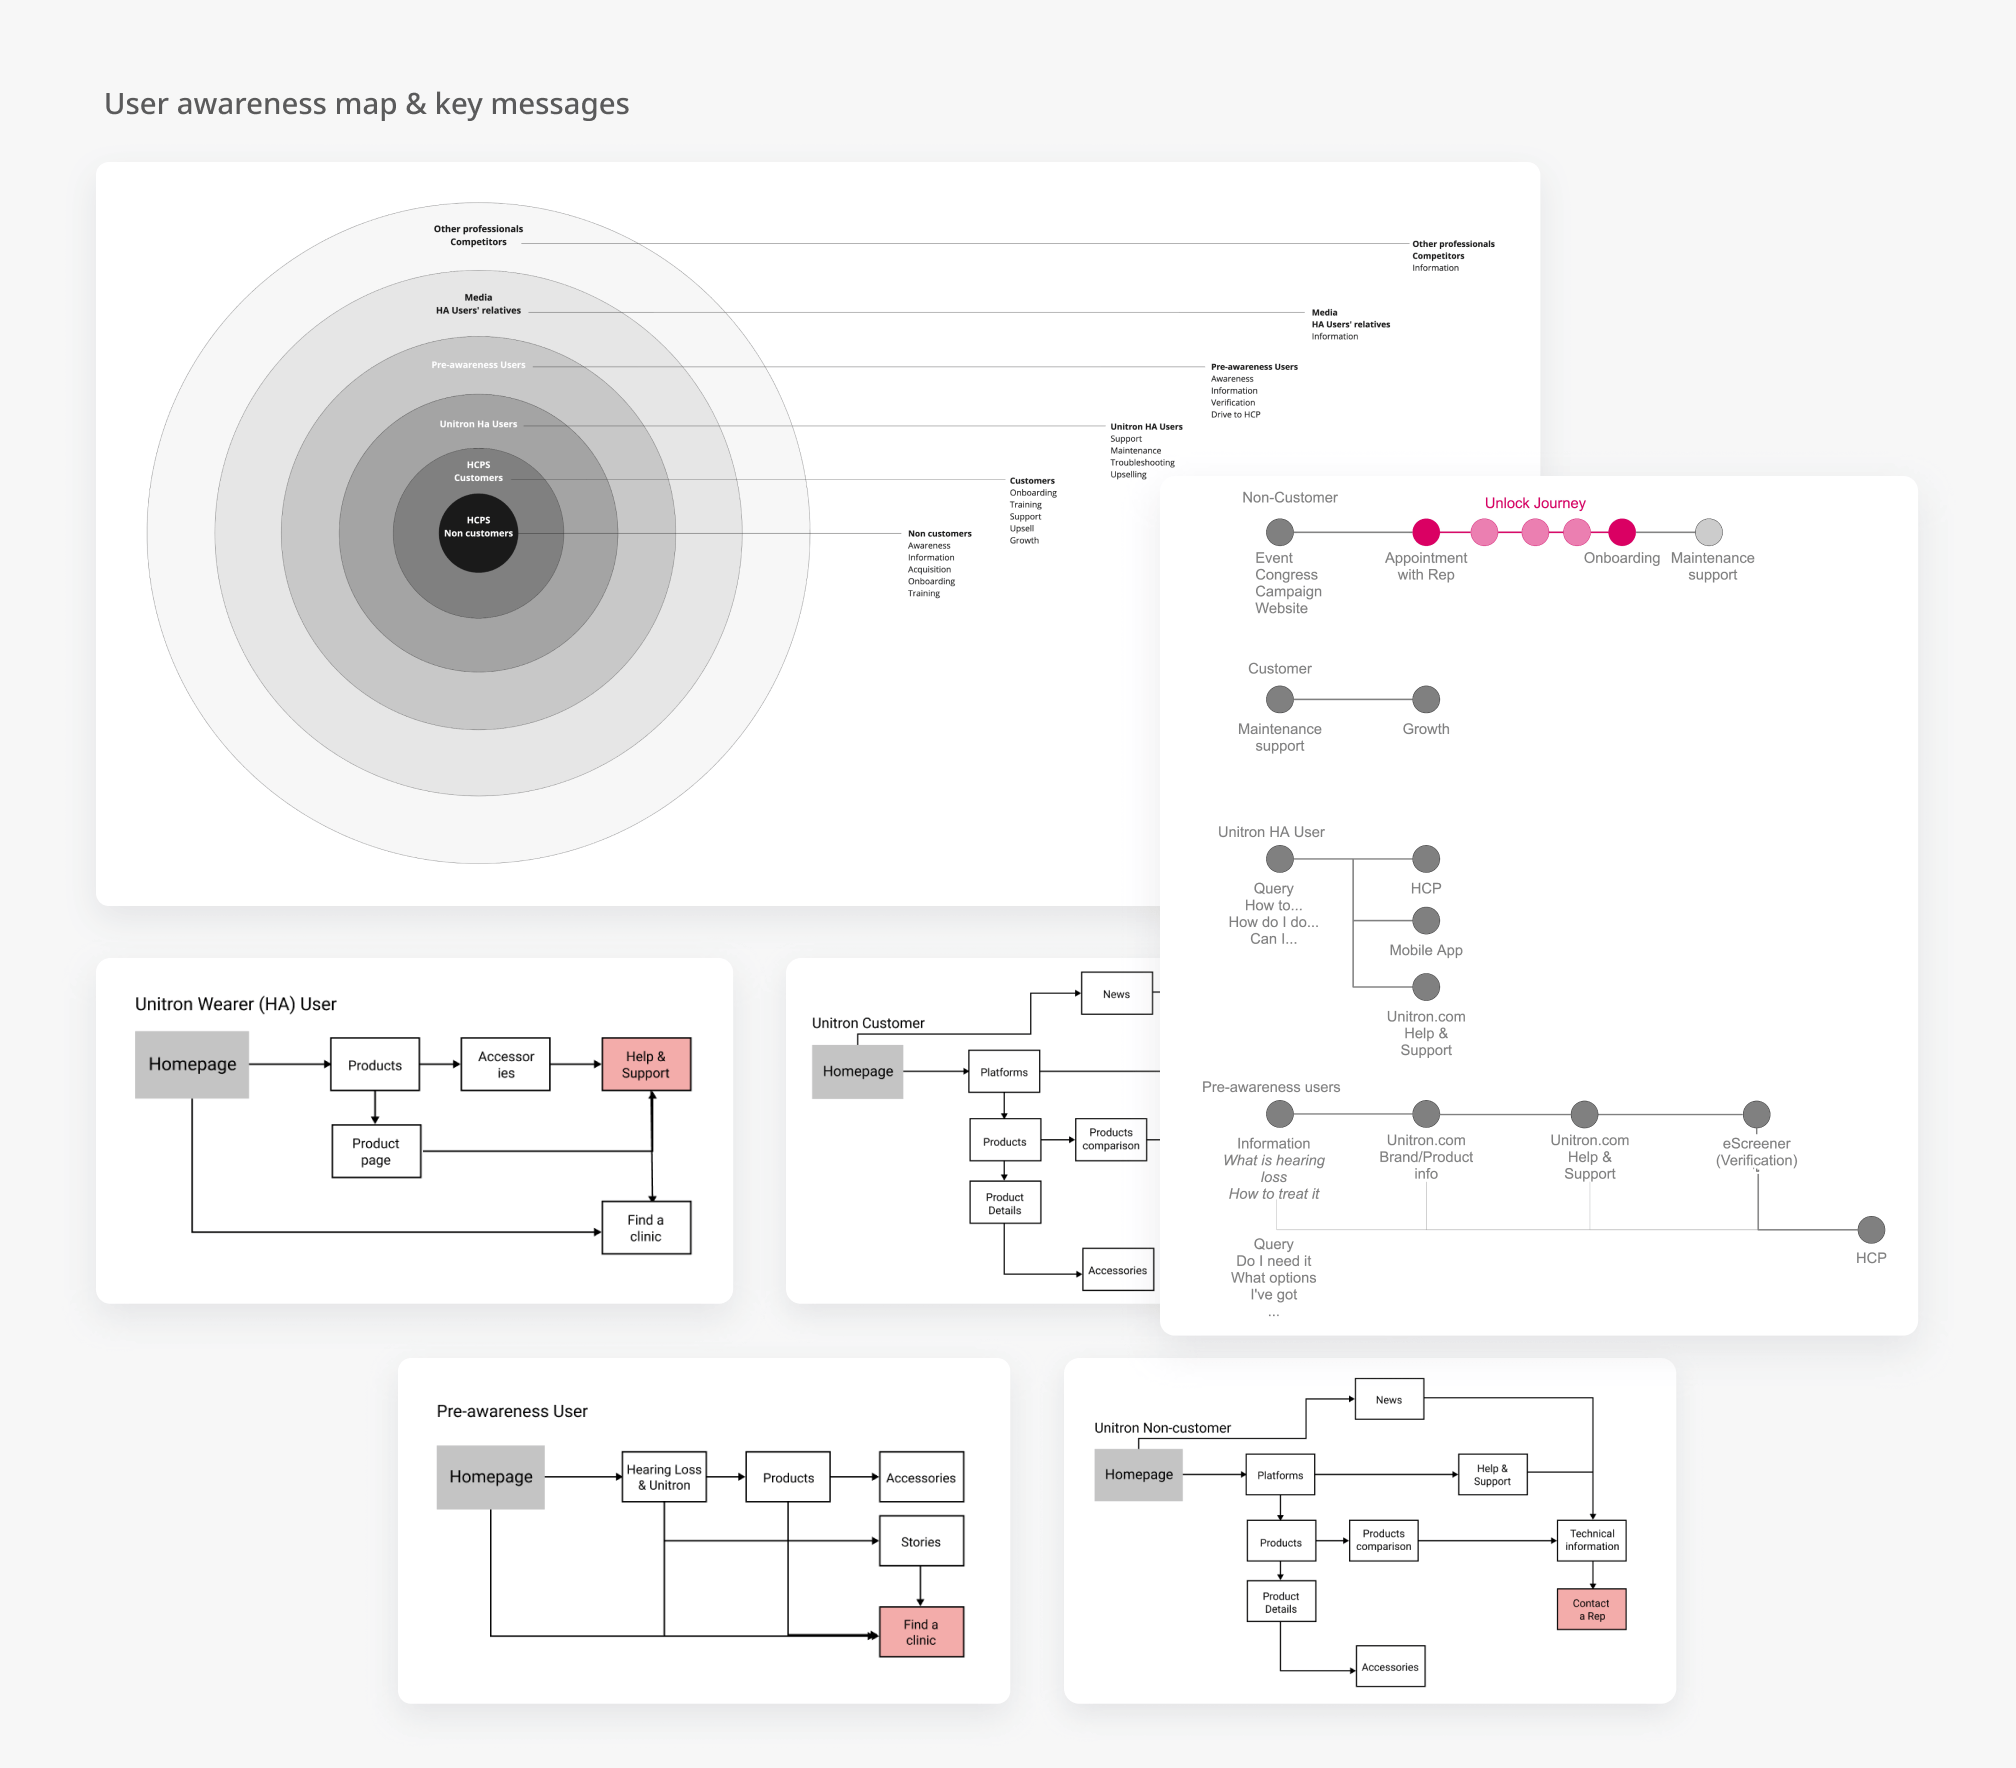This screenshot has height=1768, width=2016.
Task: Select the 'Product page' box
Action: (x=376, y=1151)
